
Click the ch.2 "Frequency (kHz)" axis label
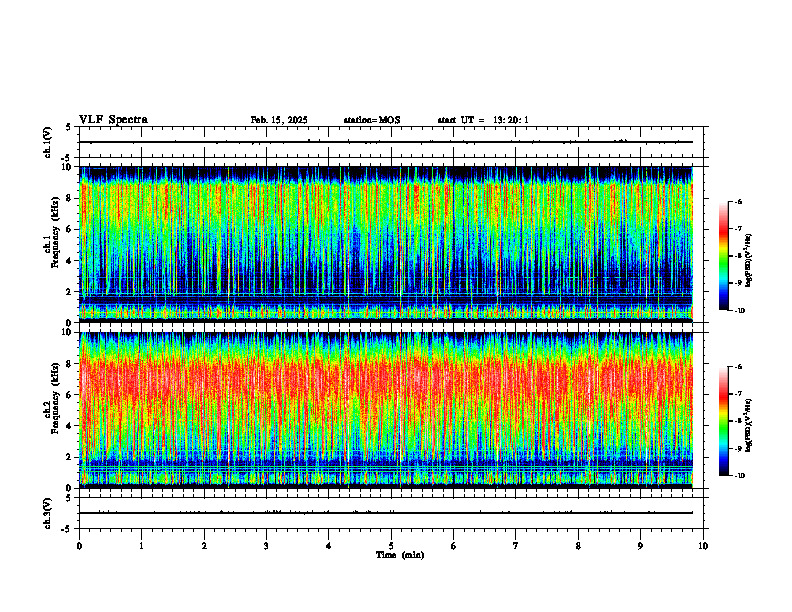point(55,398)
